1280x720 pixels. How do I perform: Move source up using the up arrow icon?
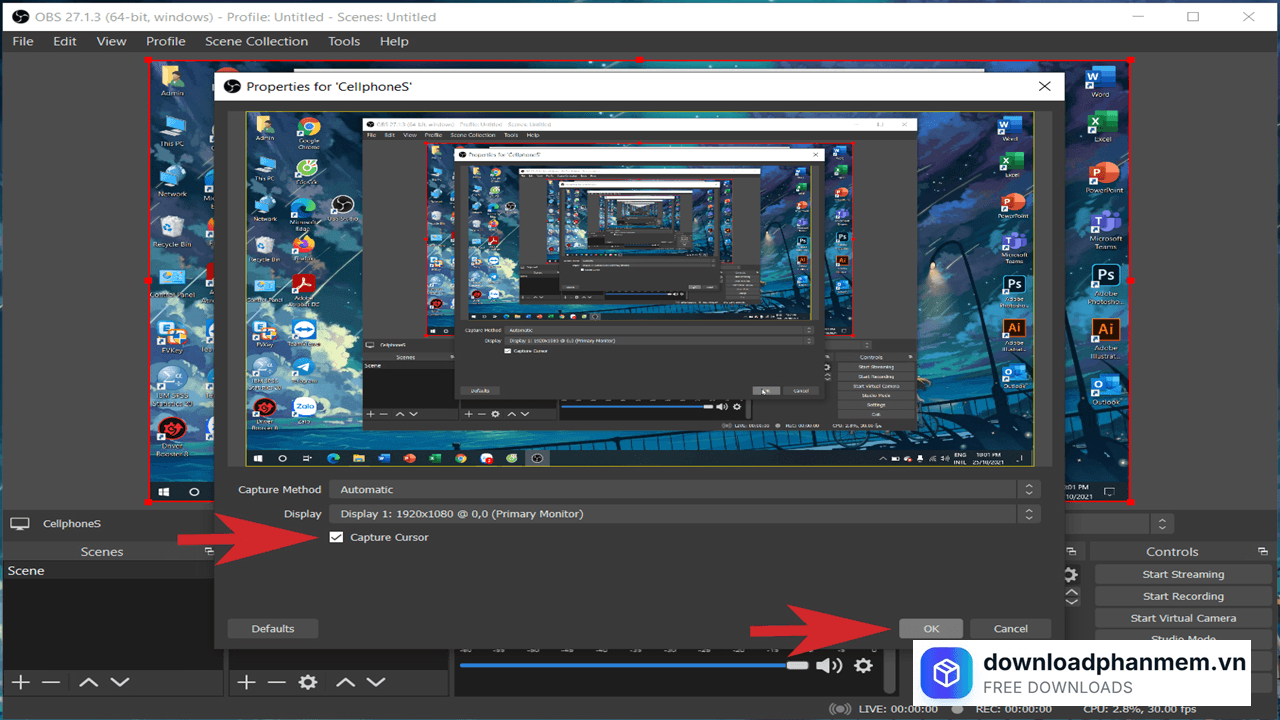pyautogui.click(x=345, y=682)
